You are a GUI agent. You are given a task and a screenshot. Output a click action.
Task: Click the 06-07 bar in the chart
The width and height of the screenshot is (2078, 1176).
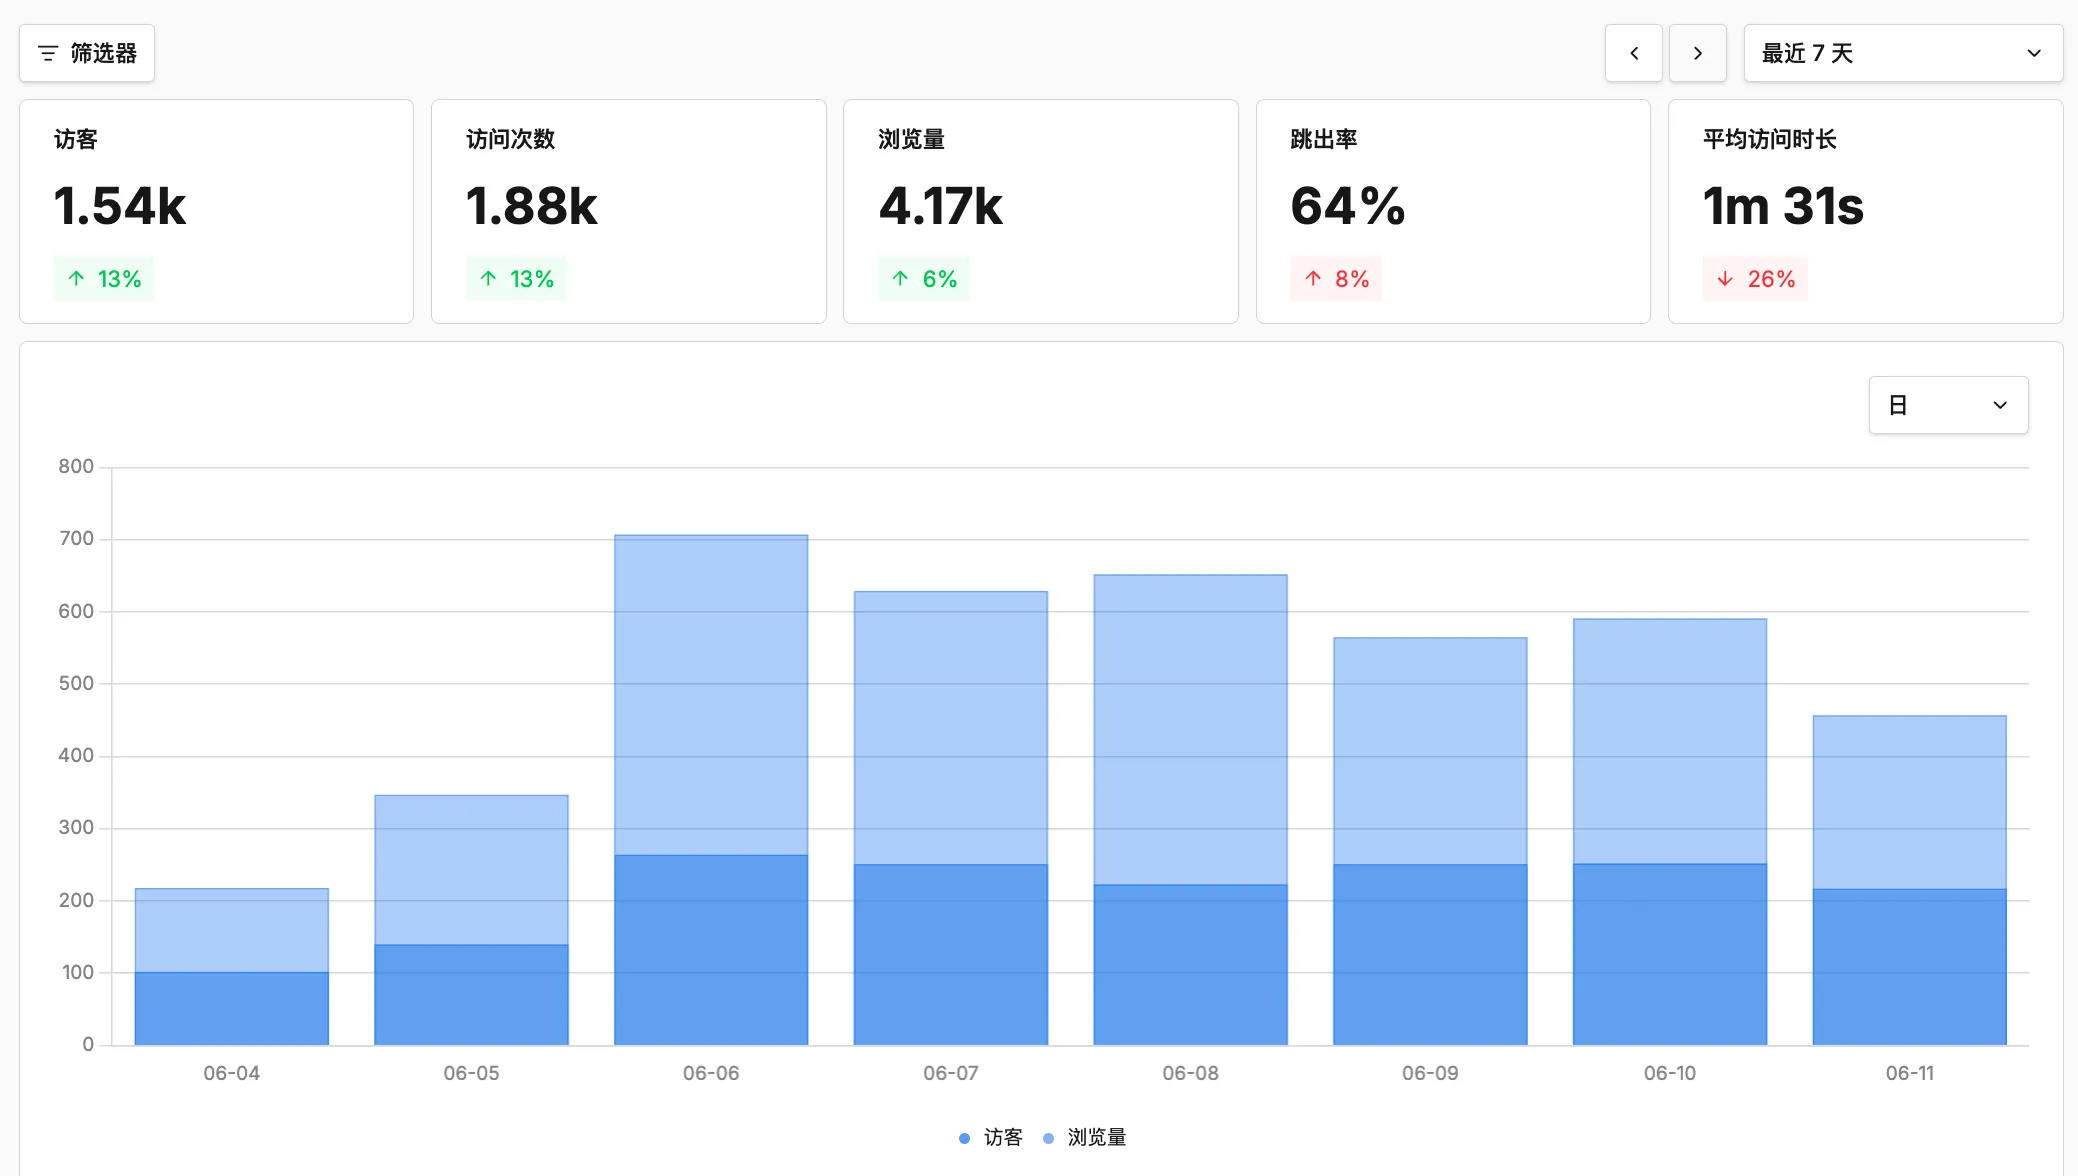tap(951, 818)
